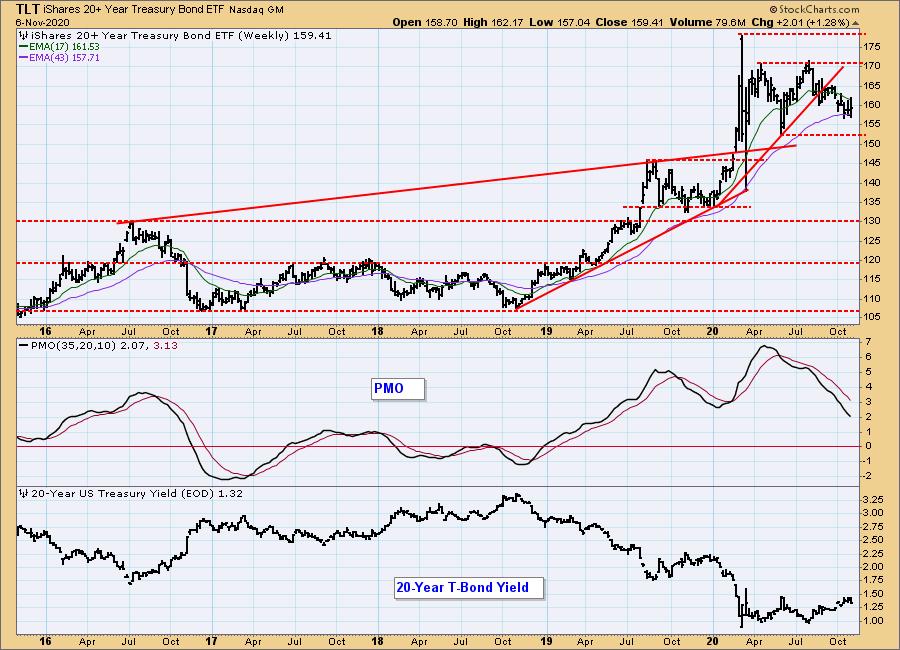Viewport: 900px width, 650px height.
Task: Click the bar icon beside 20-Year US Treasury Yield
Action: [x=23, y=493]
